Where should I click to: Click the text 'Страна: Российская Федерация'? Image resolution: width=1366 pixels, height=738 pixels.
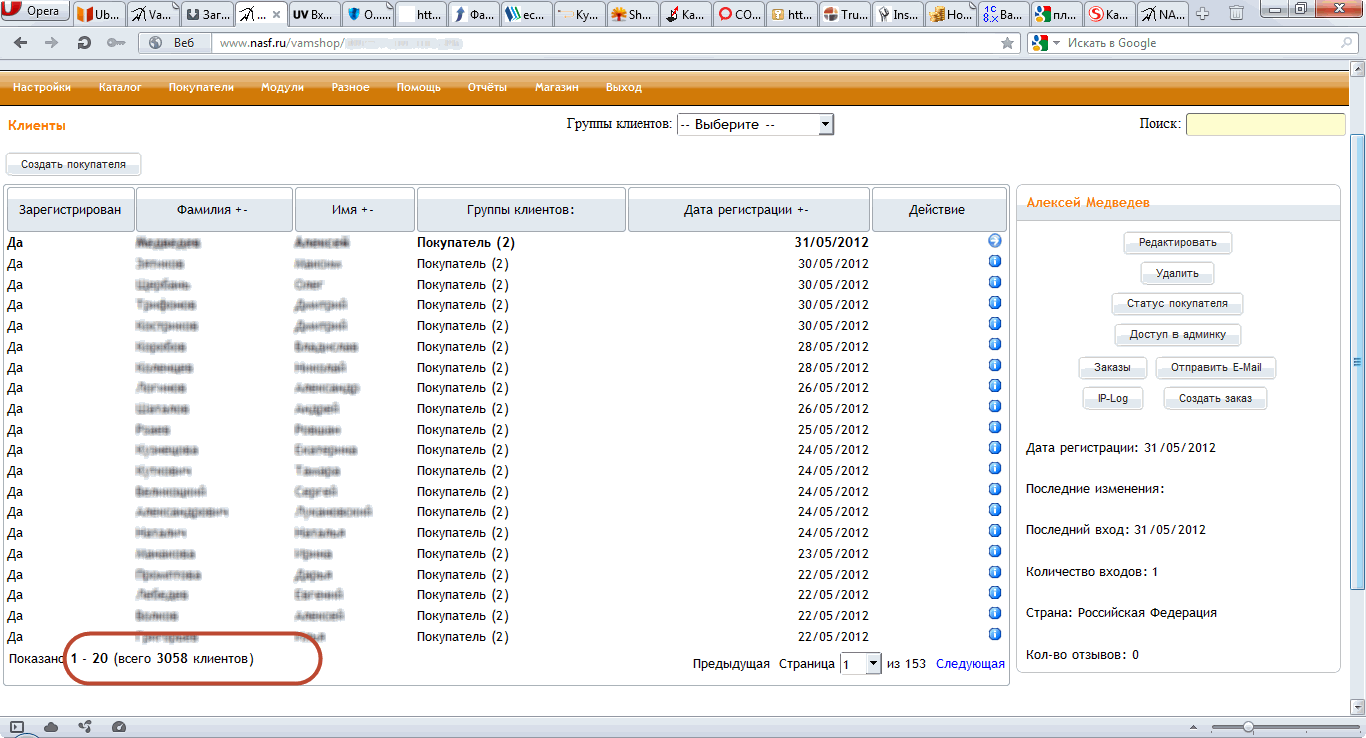(x=1121, y=613)
